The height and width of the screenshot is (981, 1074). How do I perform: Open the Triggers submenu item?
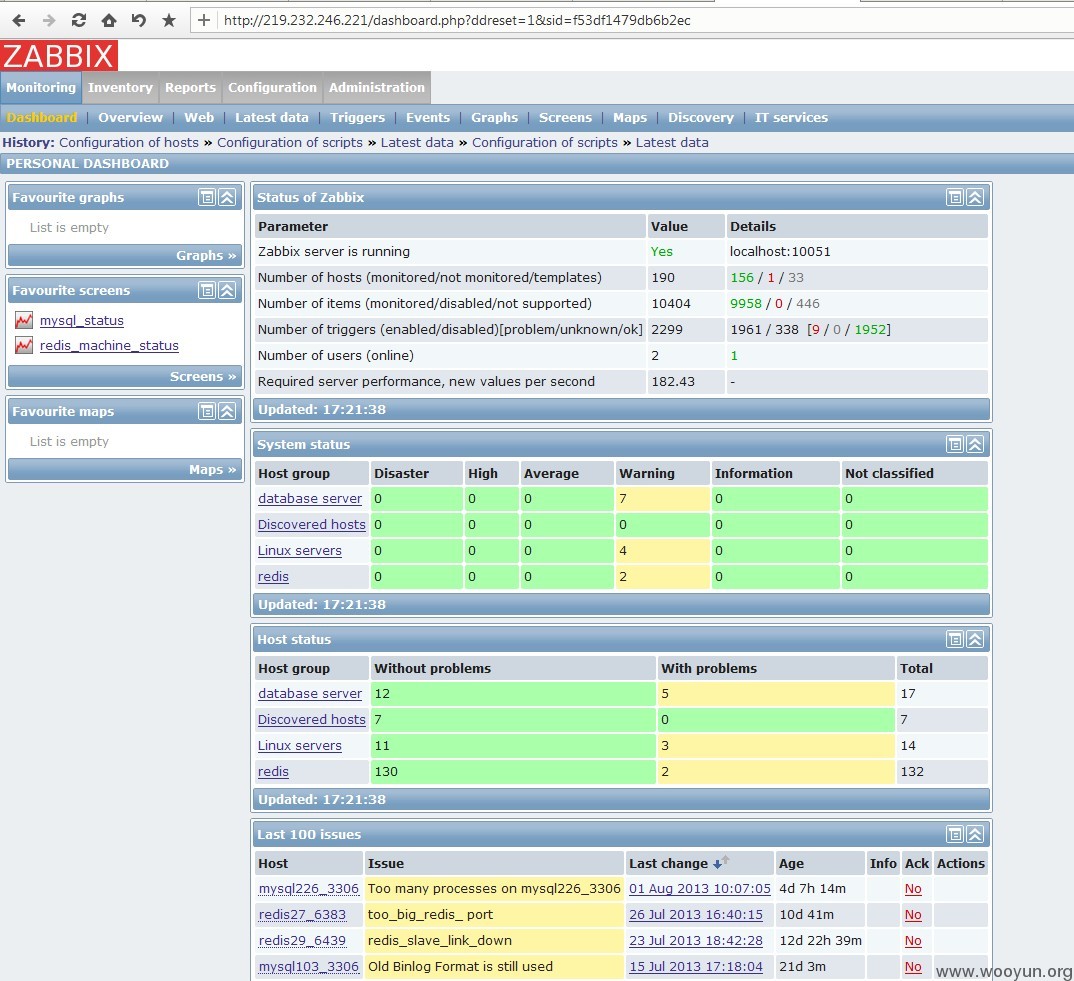pos(358,117)
